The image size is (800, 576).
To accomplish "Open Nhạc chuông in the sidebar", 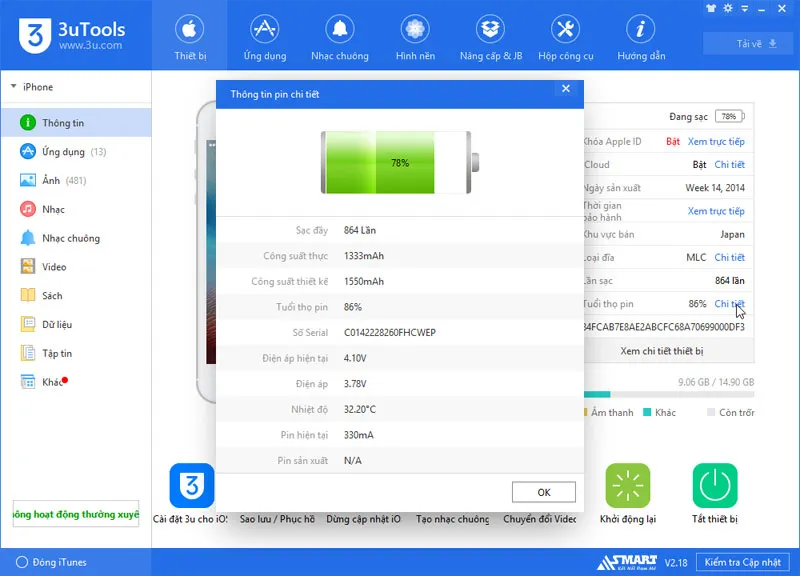I will pos(77,238).
